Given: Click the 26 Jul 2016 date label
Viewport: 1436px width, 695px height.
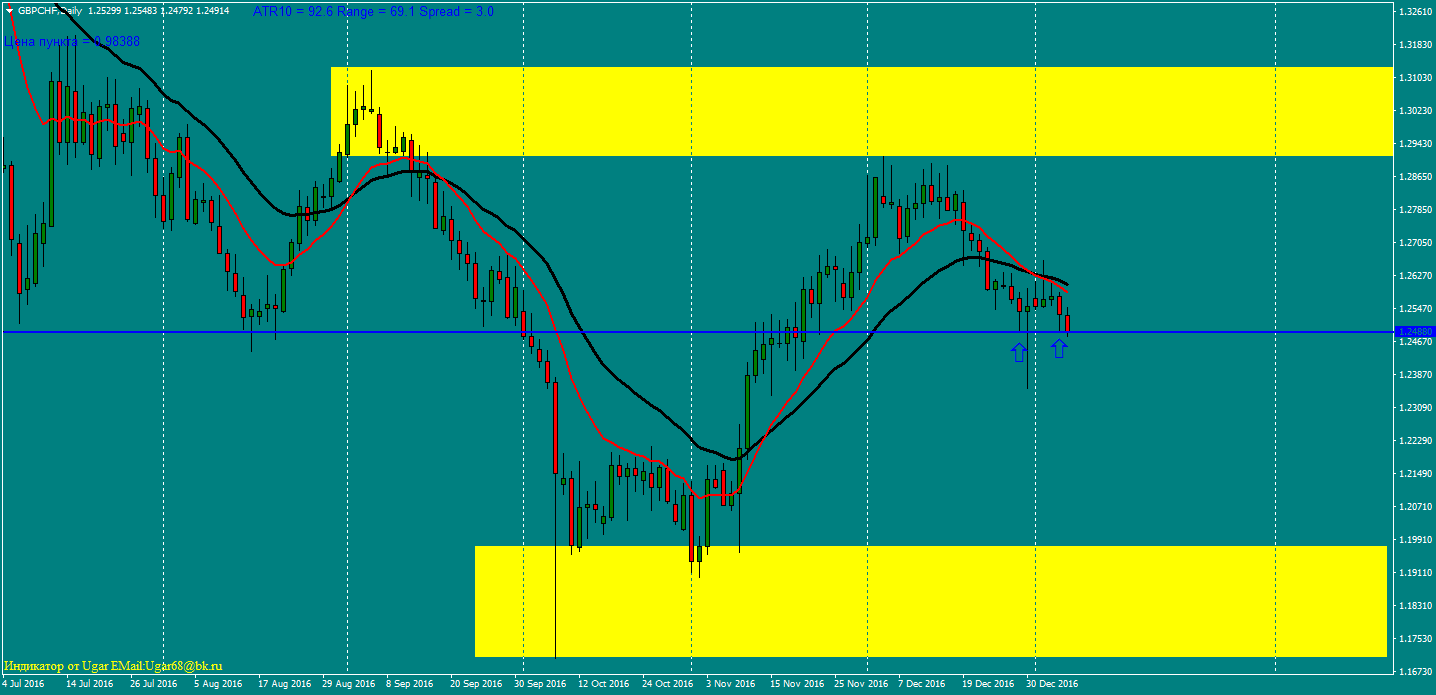Looking at the screenshot, I should (x=154, y=684).
